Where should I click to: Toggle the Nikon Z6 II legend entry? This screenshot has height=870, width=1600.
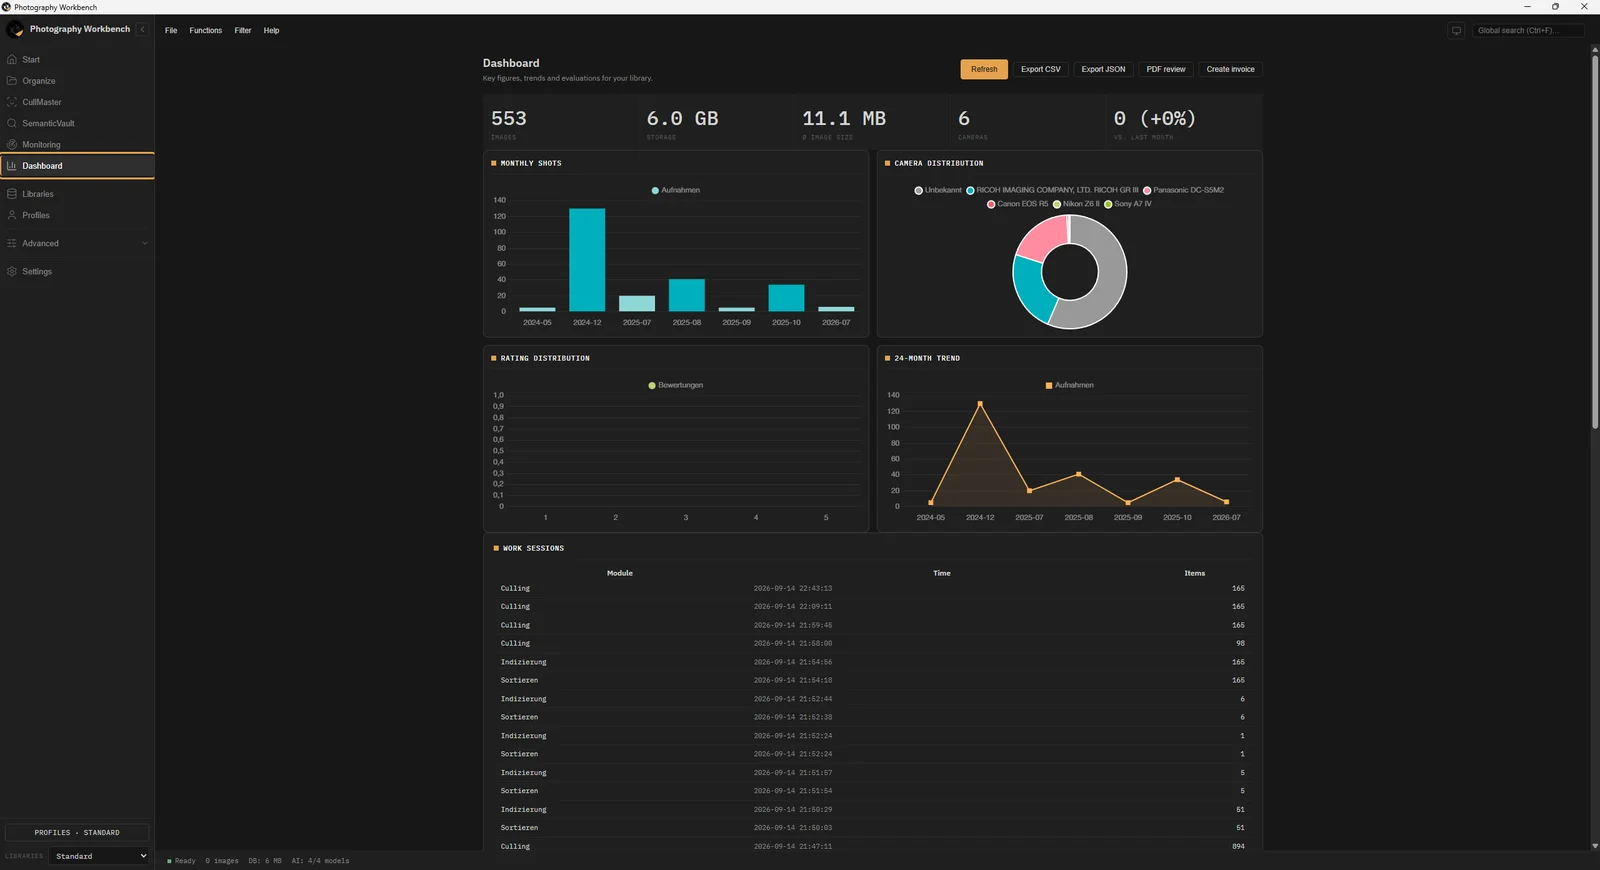(x=1076, y=204)
